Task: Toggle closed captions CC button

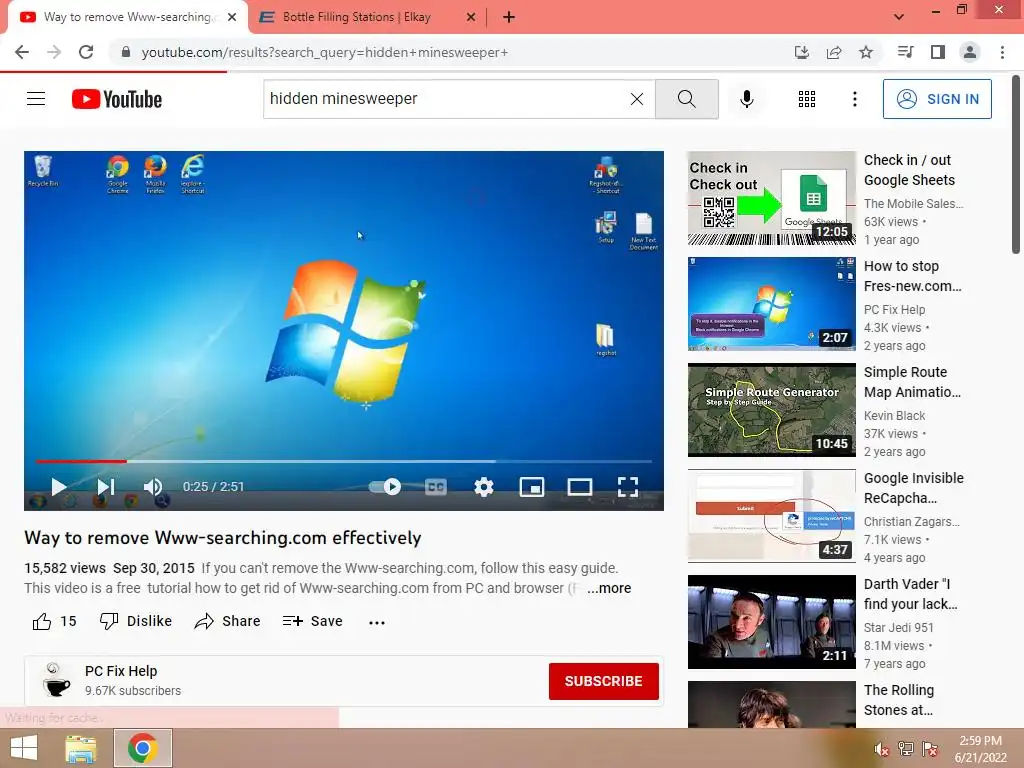Action: tap(436, 487)
